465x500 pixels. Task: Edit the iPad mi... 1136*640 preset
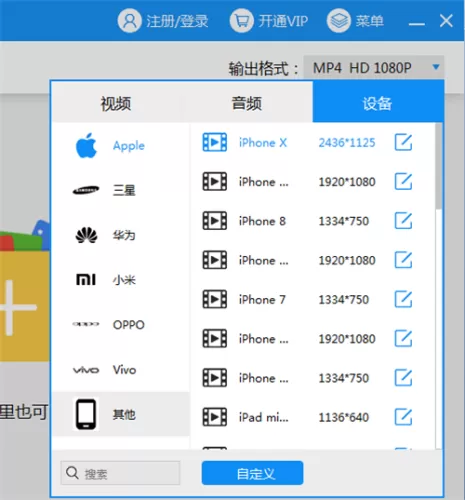tap(403, 417)
